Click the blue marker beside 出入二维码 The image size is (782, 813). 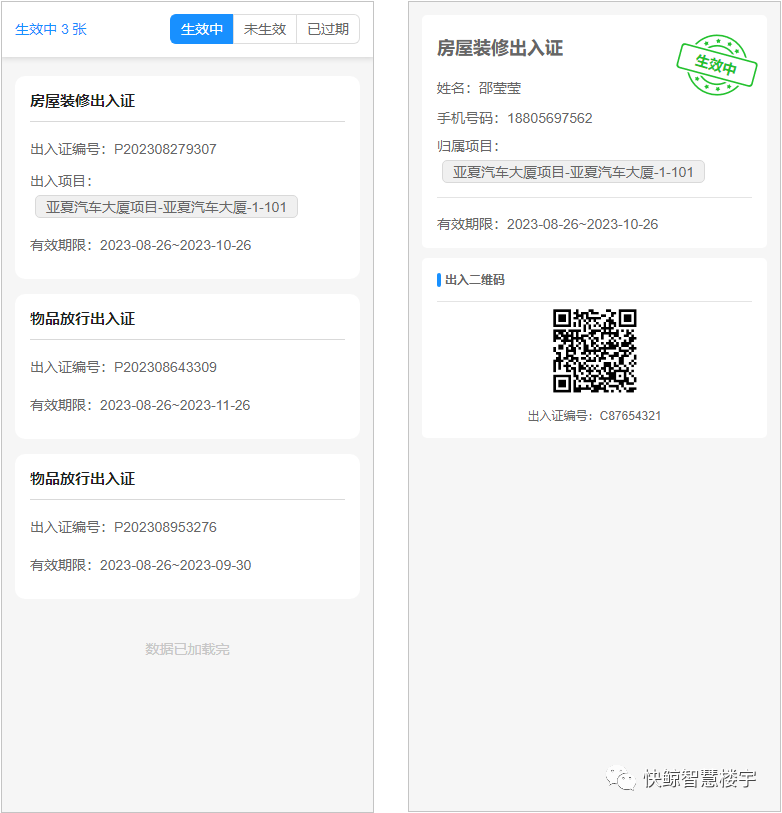point(439,280)
